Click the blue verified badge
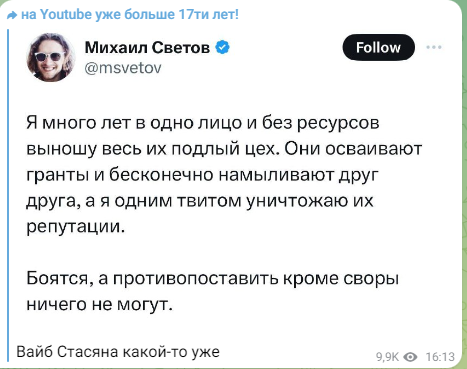The height and width of the screenshot is (369, 467). click(223, 47)
